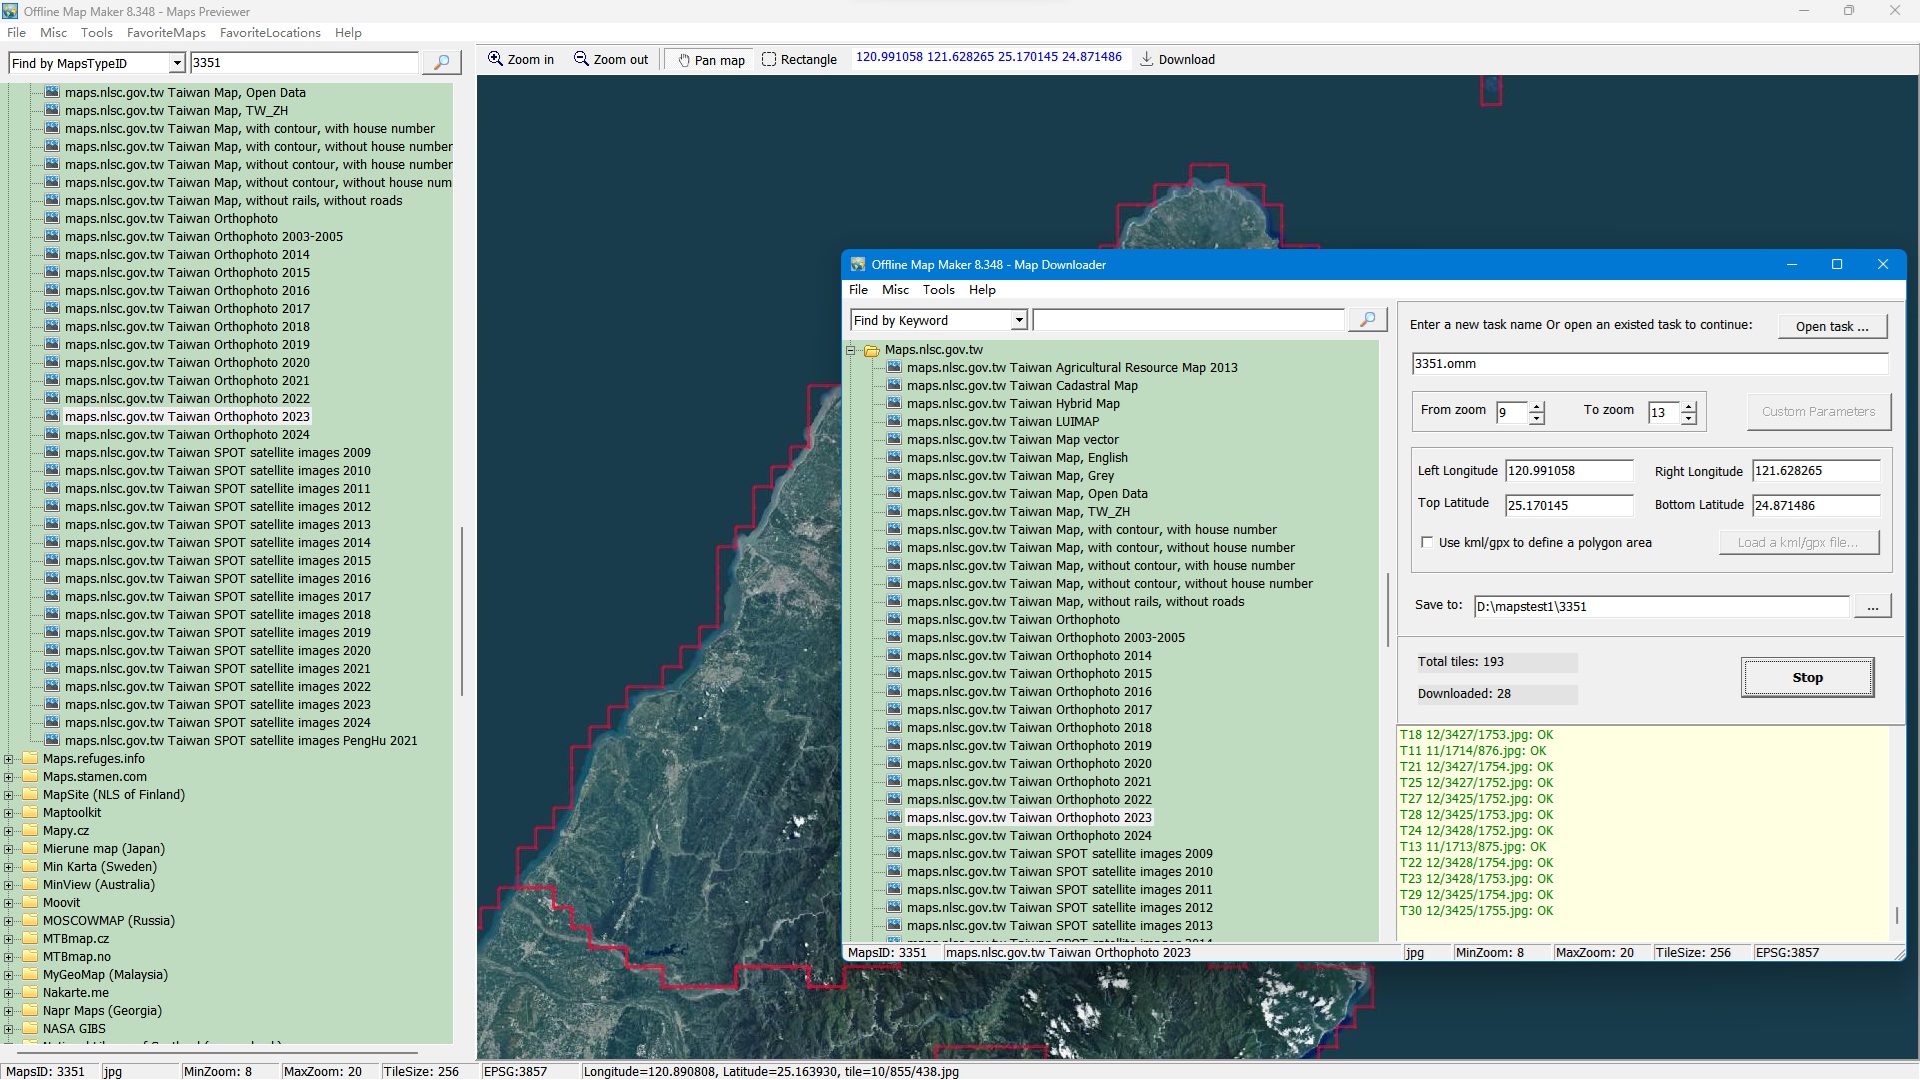
Task: Click the Map Downloader keyword search icon
Action: [1367, 320]
